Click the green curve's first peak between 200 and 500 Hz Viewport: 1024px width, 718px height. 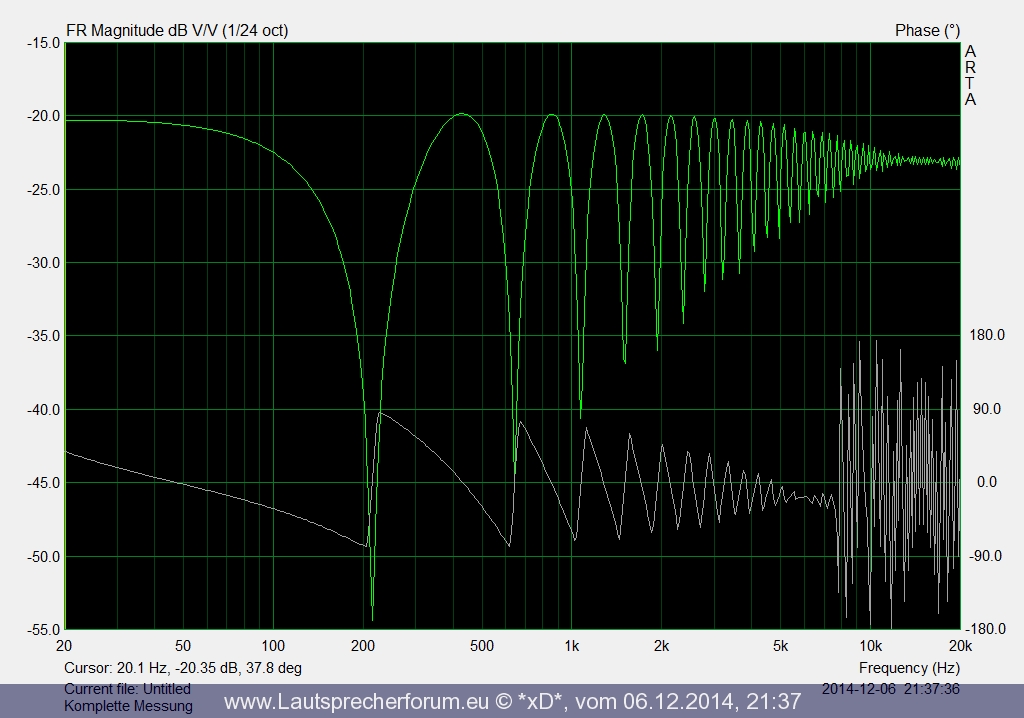tap(461, 114)
